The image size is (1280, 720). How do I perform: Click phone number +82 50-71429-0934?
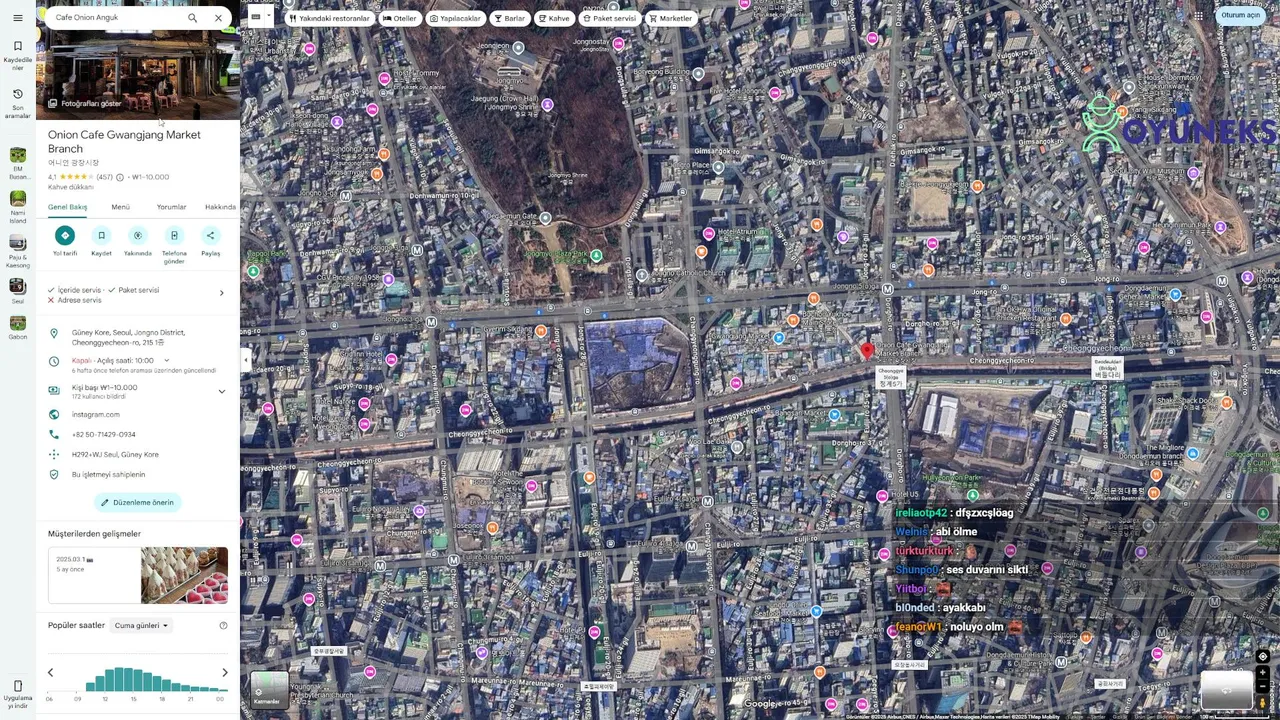tap(104, 434)
